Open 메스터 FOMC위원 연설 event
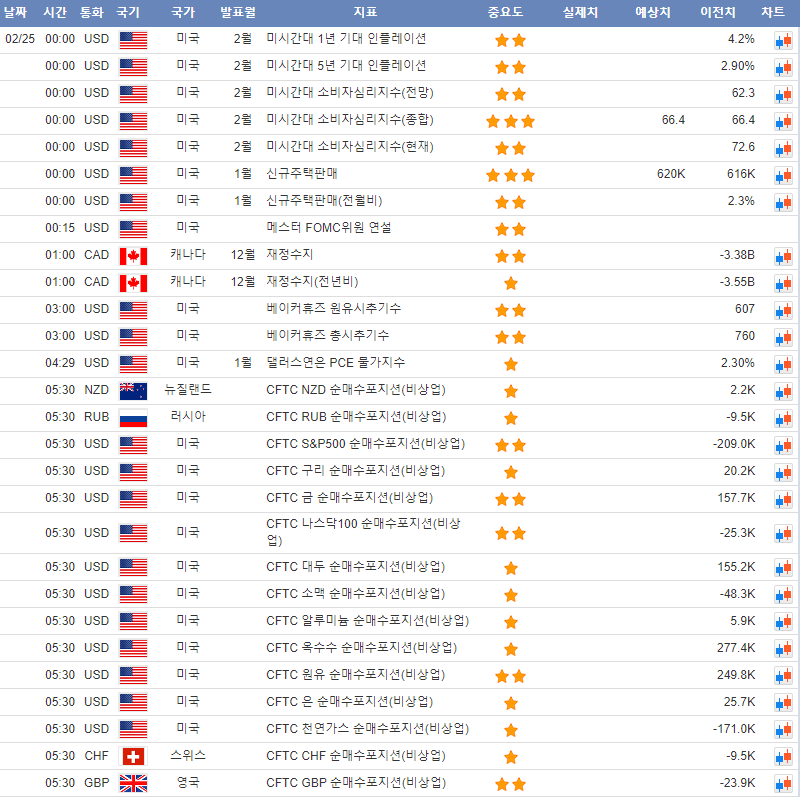The width and height of the screenshot is (800, 797). (328, 228)
